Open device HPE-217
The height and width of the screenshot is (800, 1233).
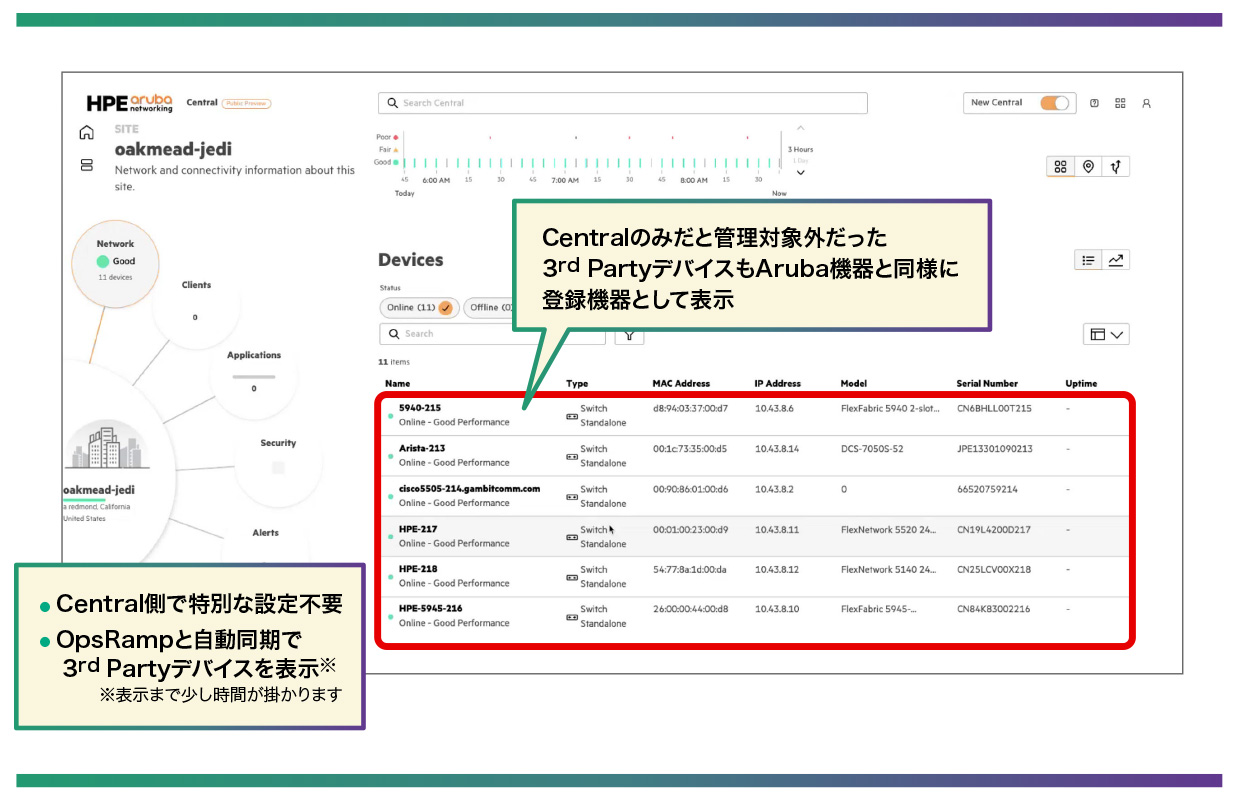418,529
